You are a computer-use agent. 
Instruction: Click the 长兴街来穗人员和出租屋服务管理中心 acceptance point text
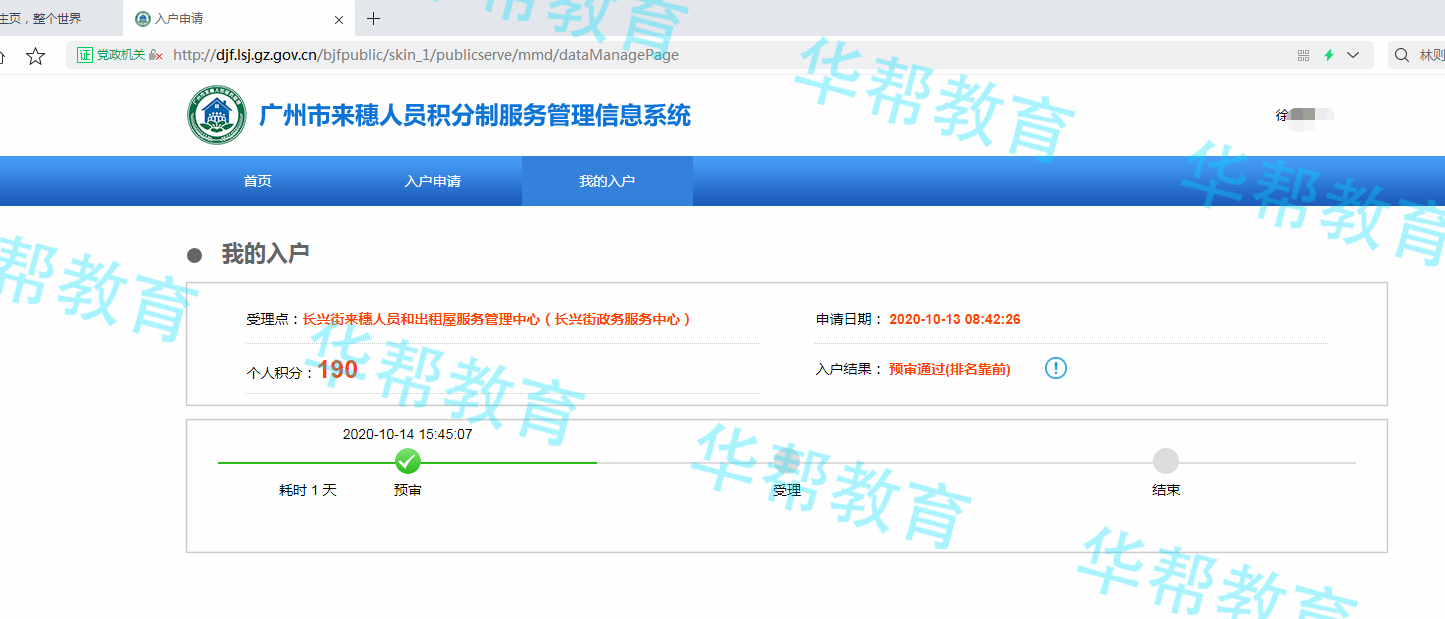click(x=497, y=319)
